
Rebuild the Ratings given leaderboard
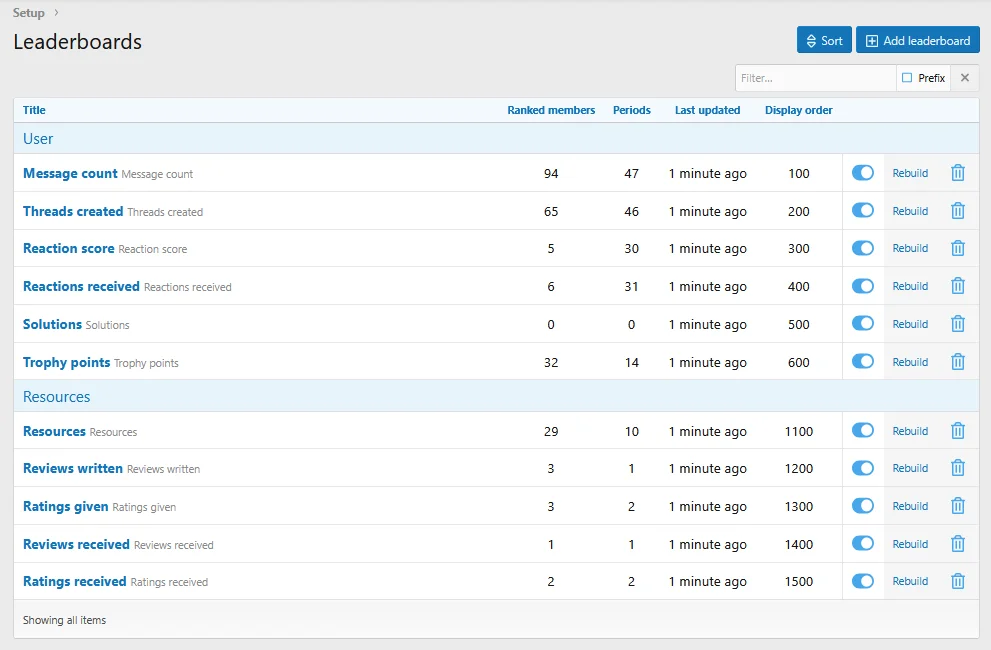pyautogui.click(x=910, y=506)
